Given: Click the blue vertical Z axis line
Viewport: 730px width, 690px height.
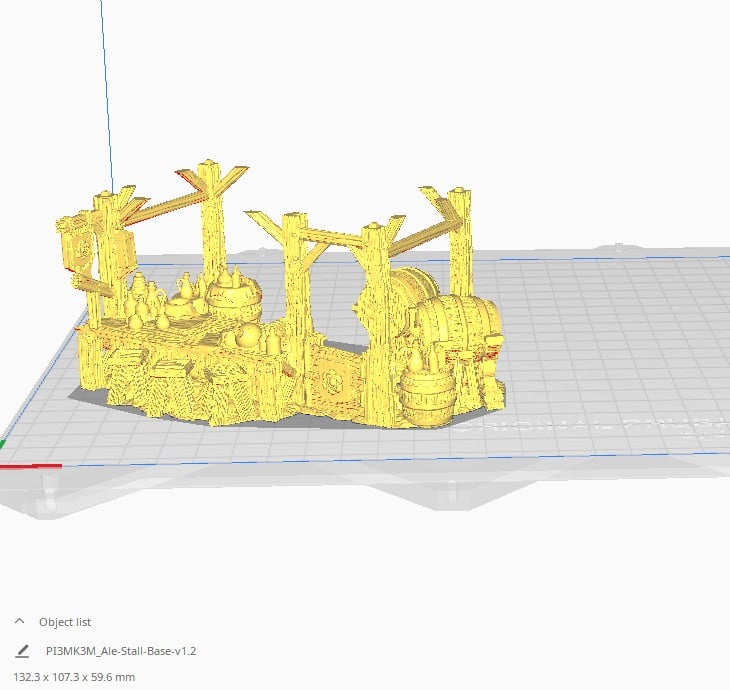Looking at the screenshot, I should [105, 100].
